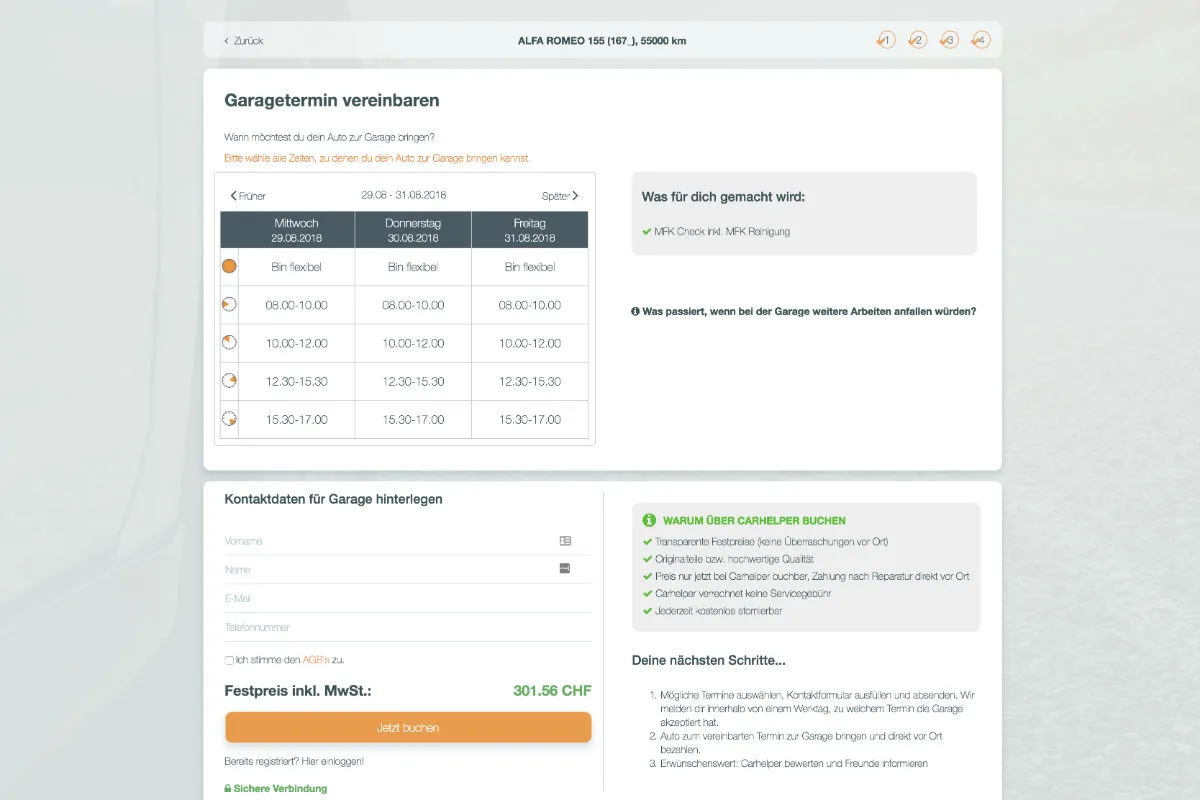Click the 301.56 CHF price

click(552, 690)
